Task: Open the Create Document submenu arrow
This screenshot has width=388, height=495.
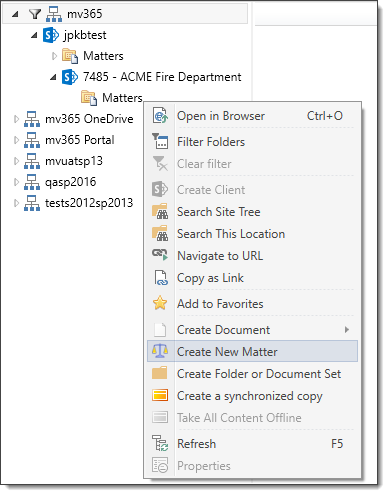Action: point(347,330)
